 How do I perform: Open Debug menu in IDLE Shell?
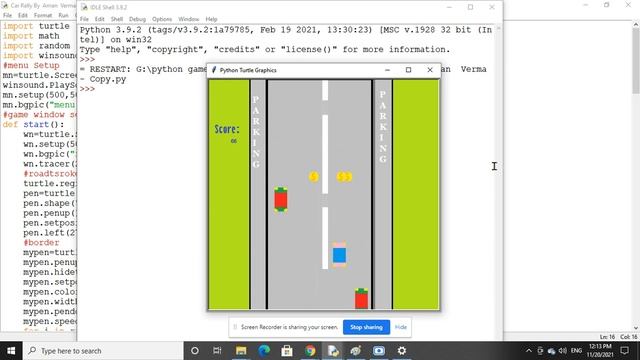click(137, 19)
